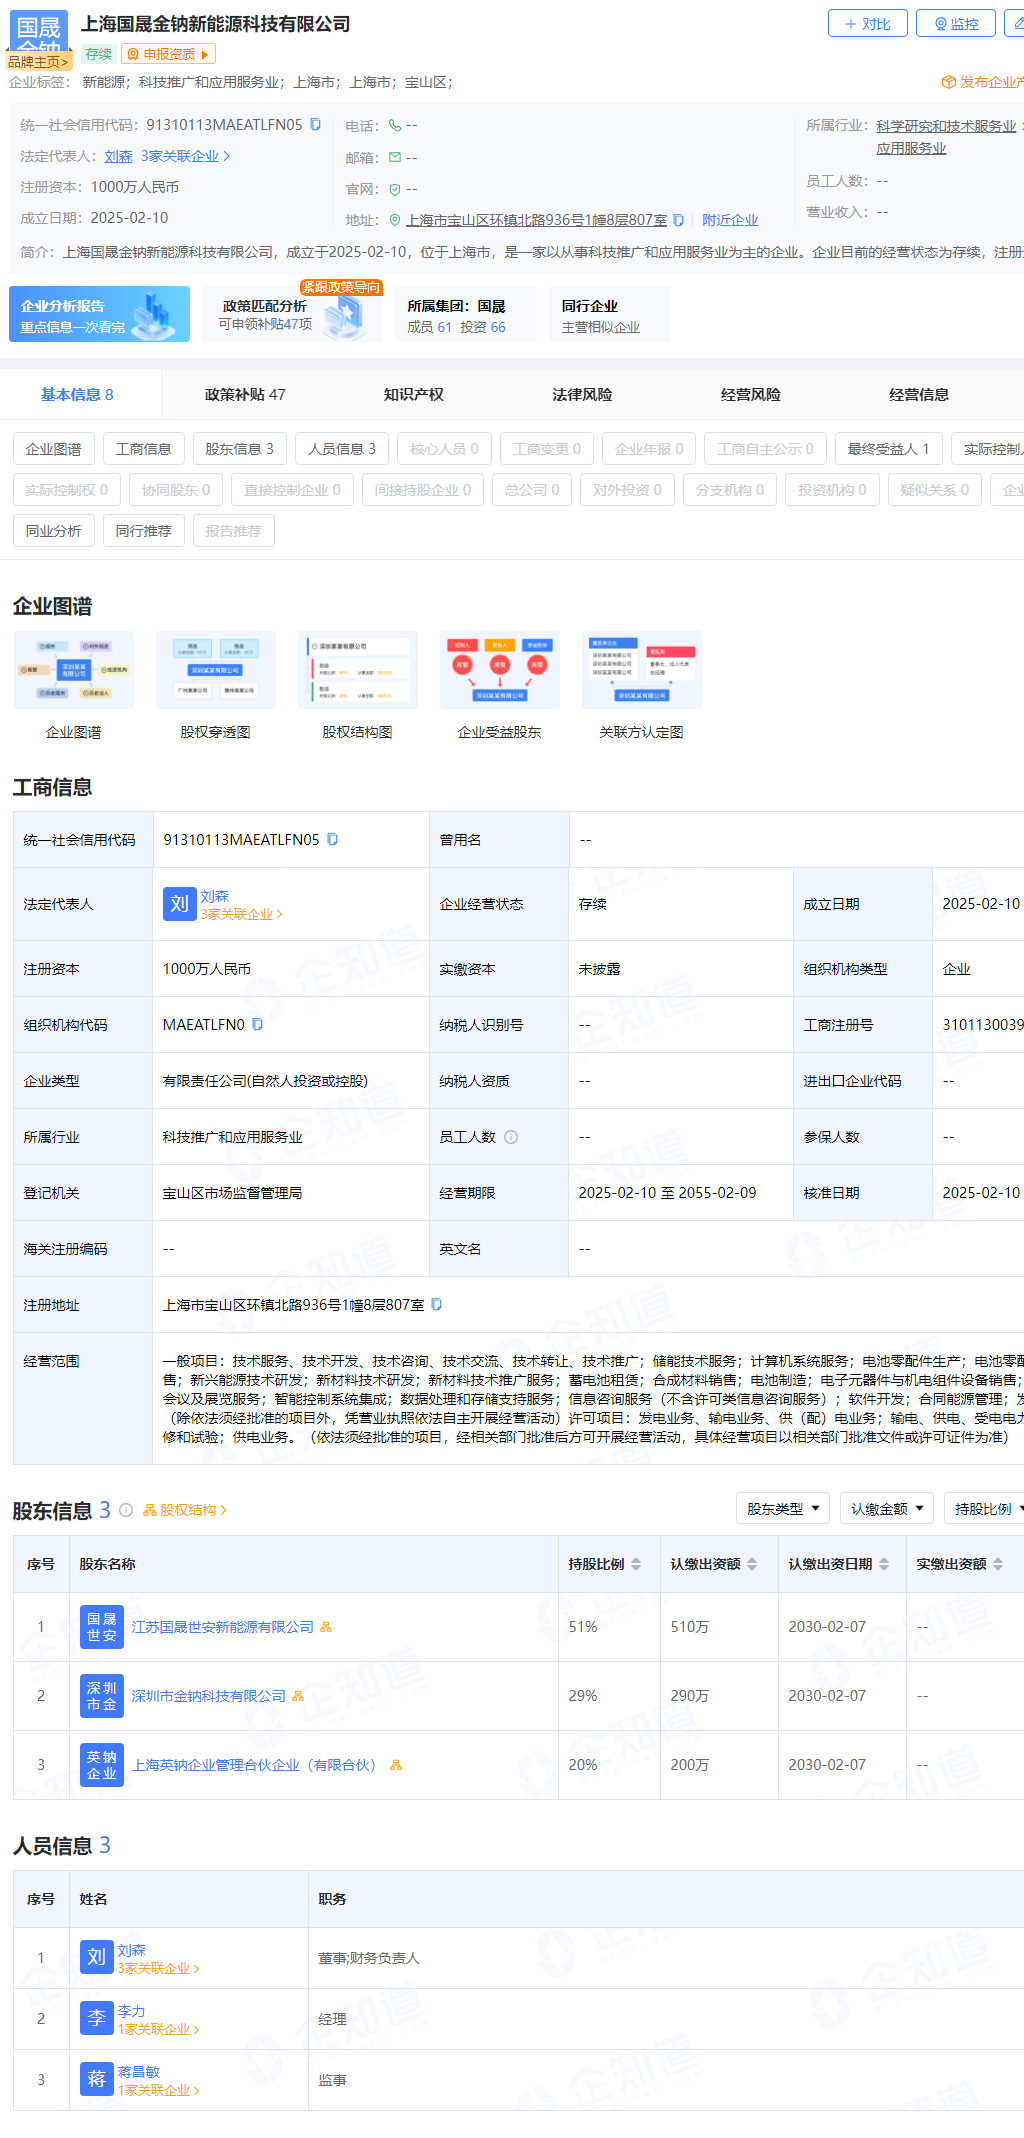Click the 同业分析 chip

[x=54, y=531]
